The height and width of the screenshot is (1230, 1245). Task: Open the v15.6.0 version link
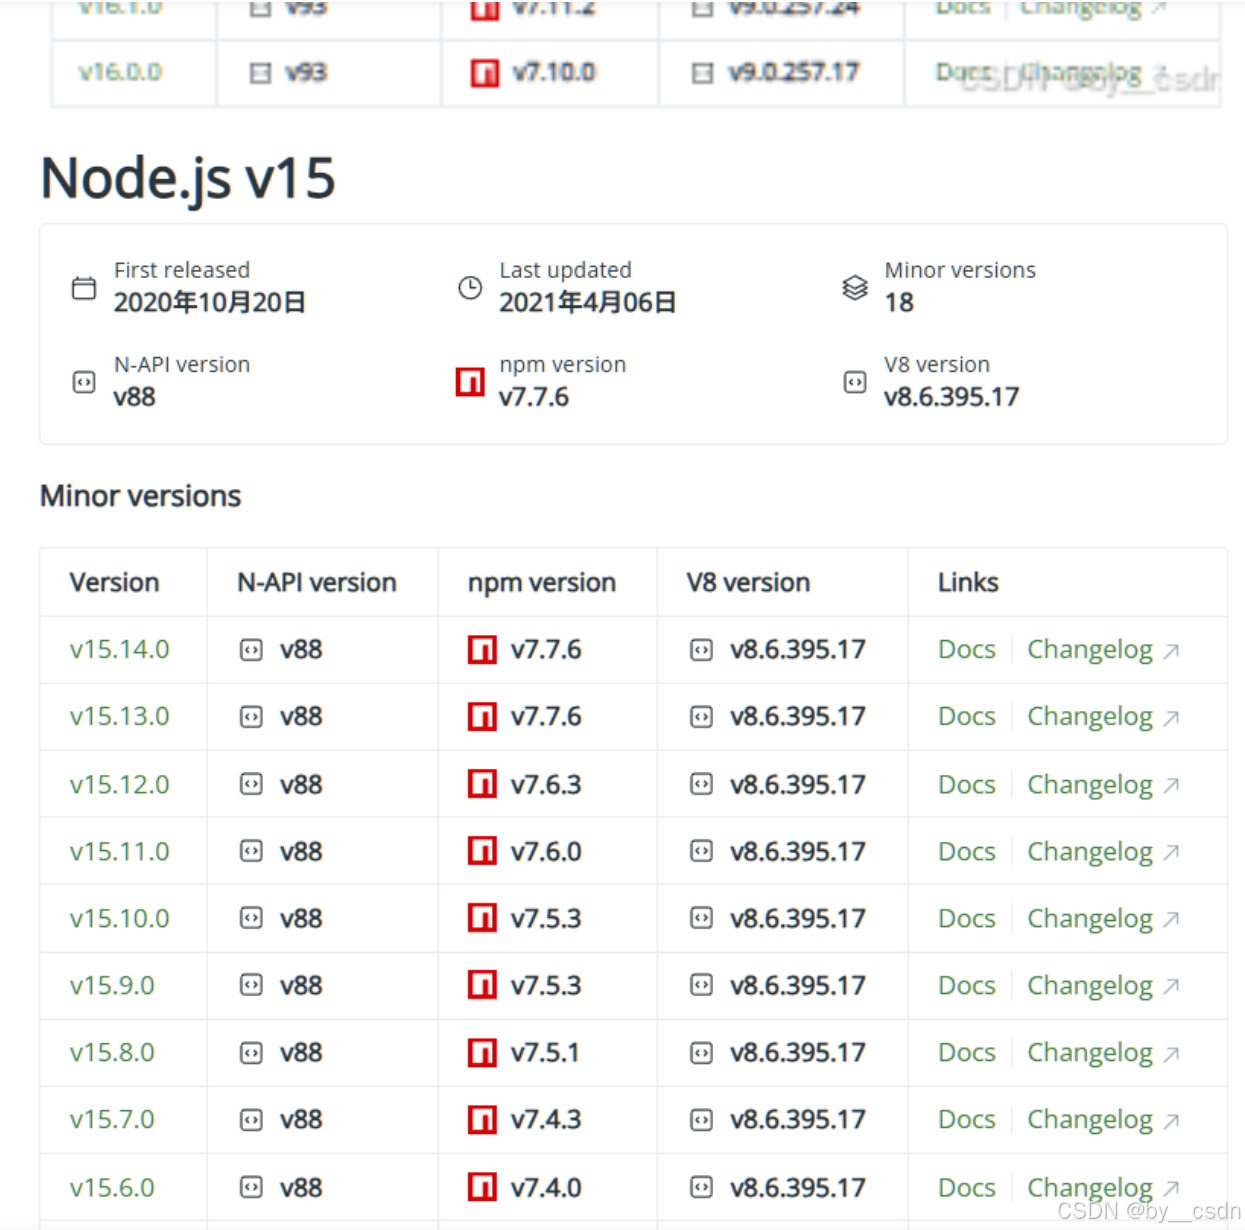tap(112, 1188)
